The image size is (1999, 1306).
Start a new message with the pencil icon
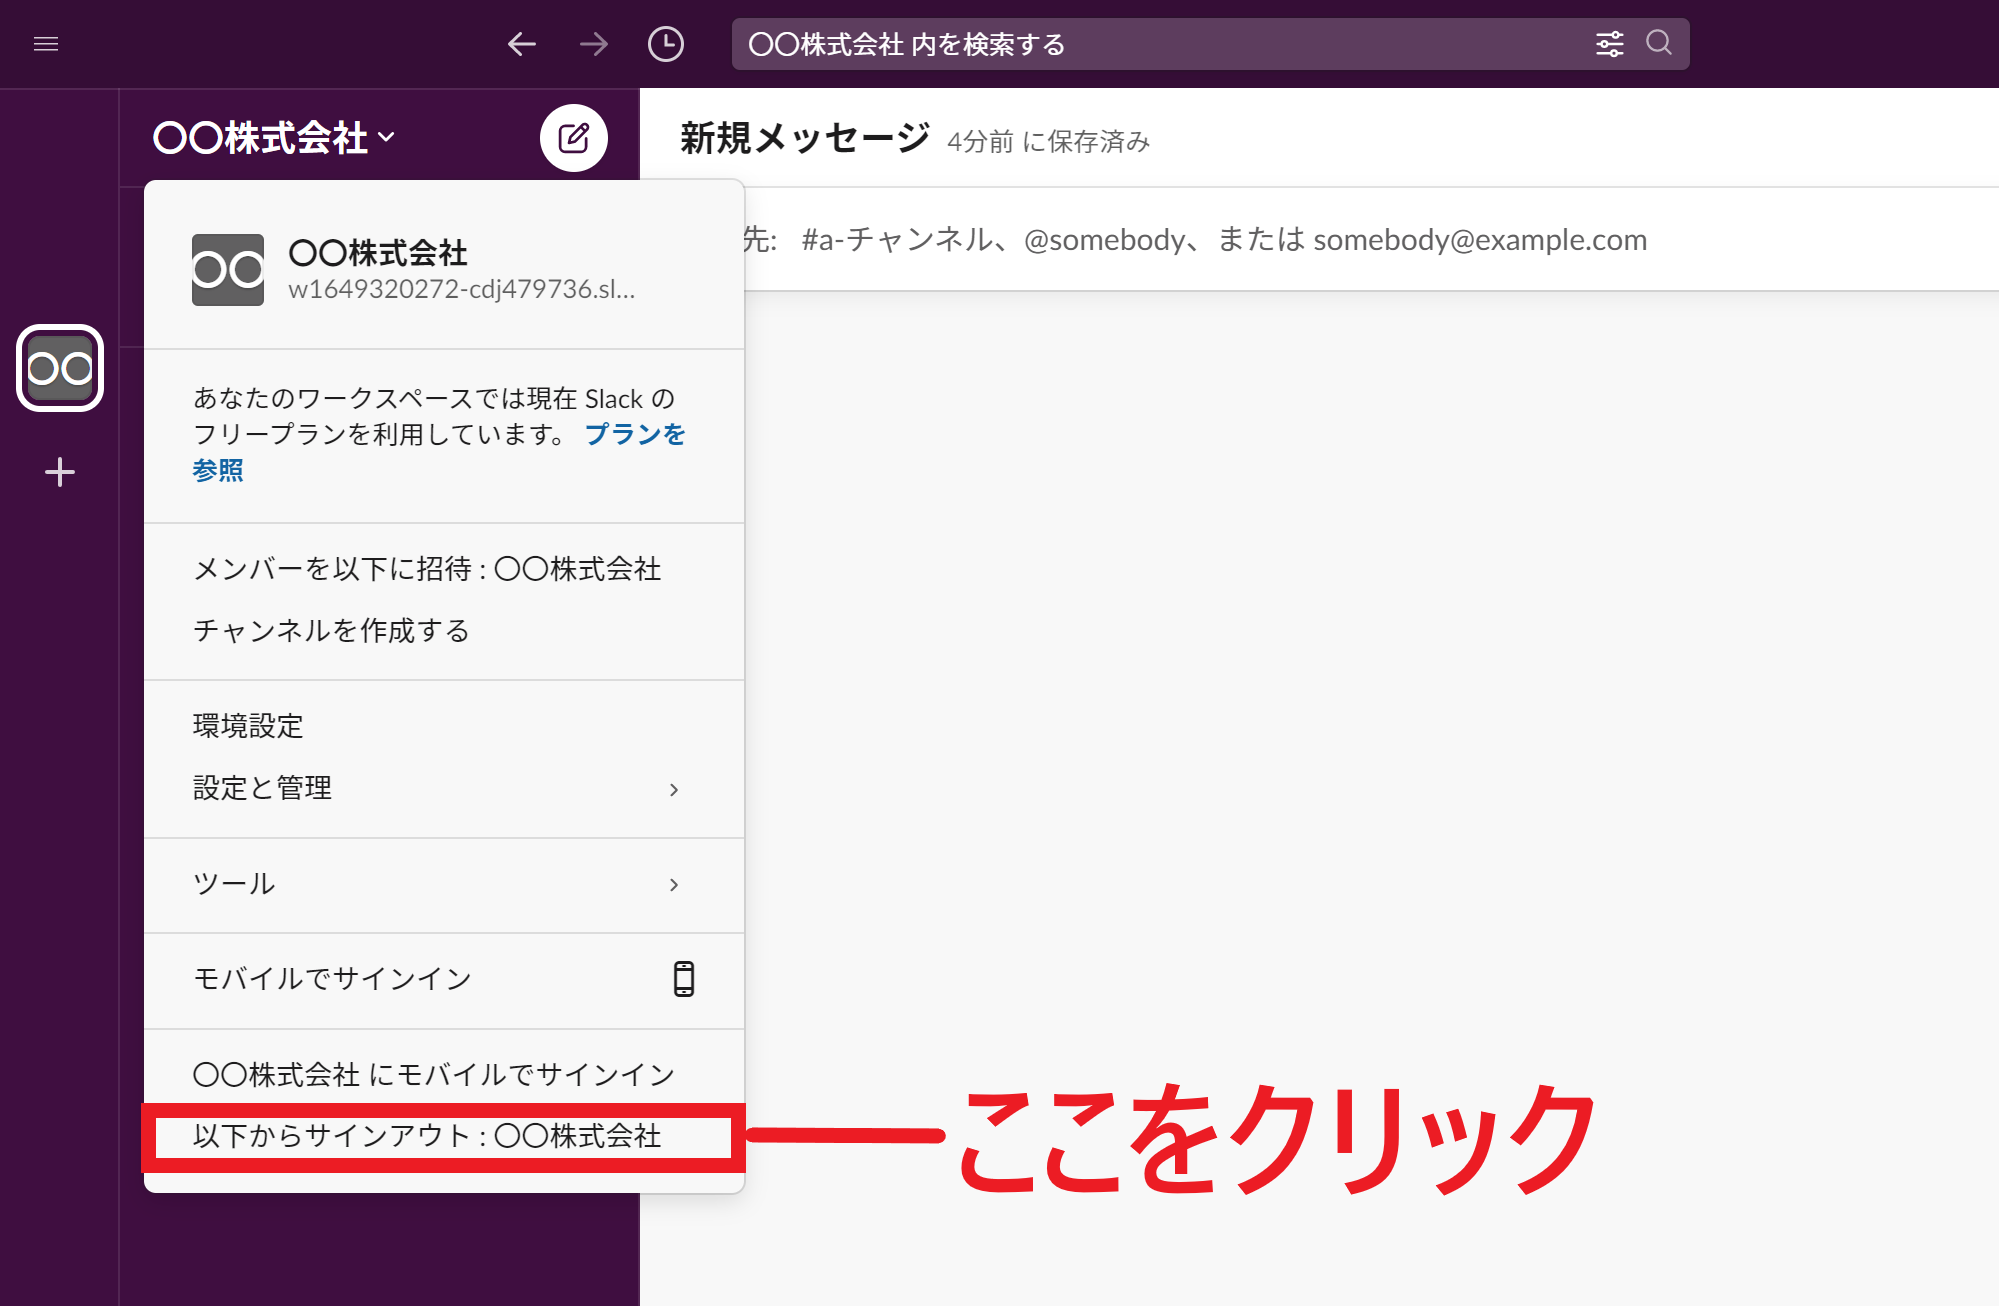point(574,138)
